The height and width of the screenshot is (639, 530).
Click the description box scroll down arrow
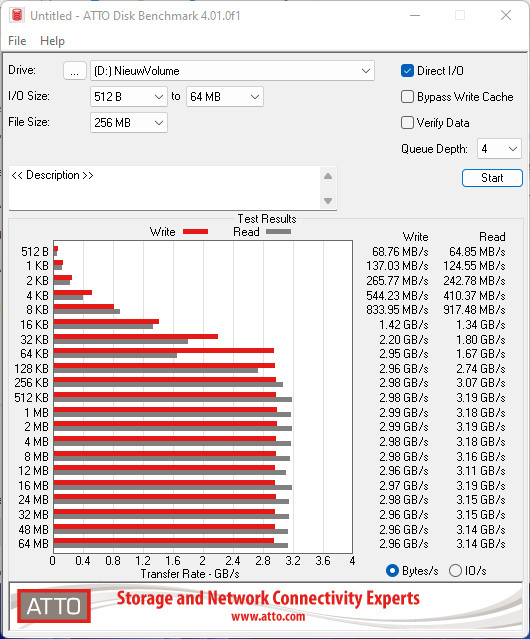click(328, 201)
